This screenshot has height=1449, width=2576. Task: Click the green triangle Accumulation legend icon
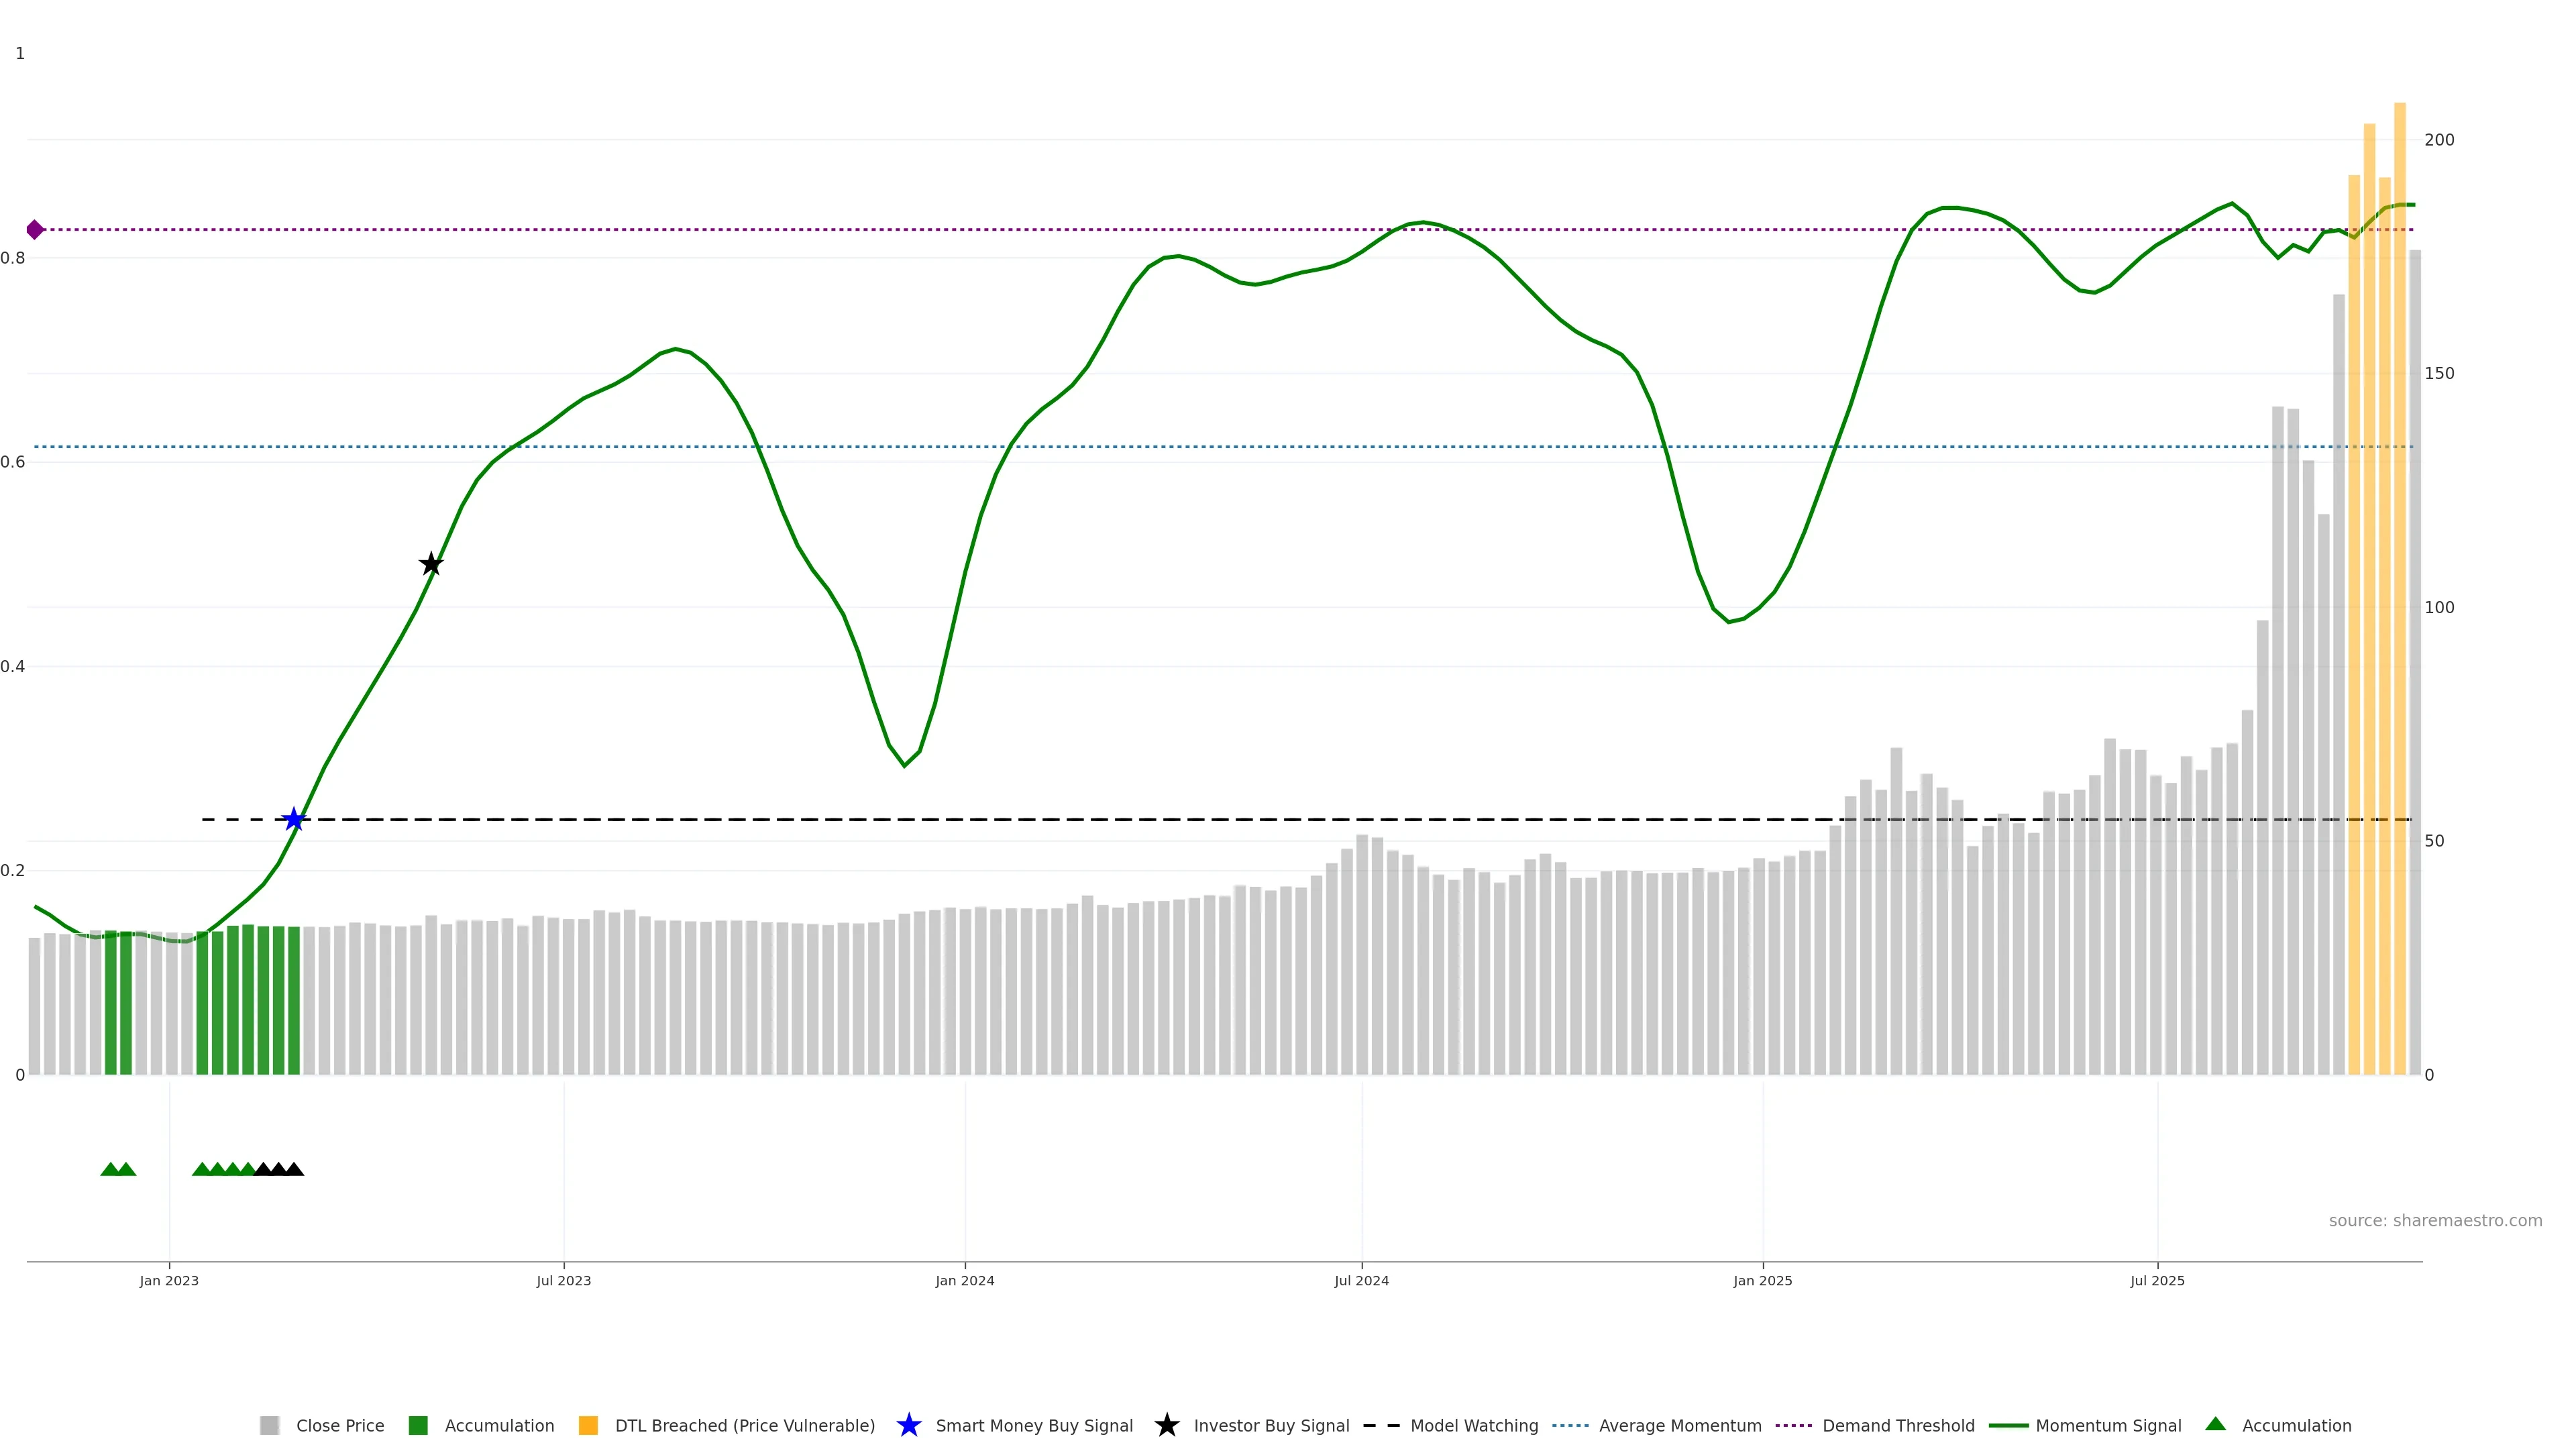pos(2215,1424)
